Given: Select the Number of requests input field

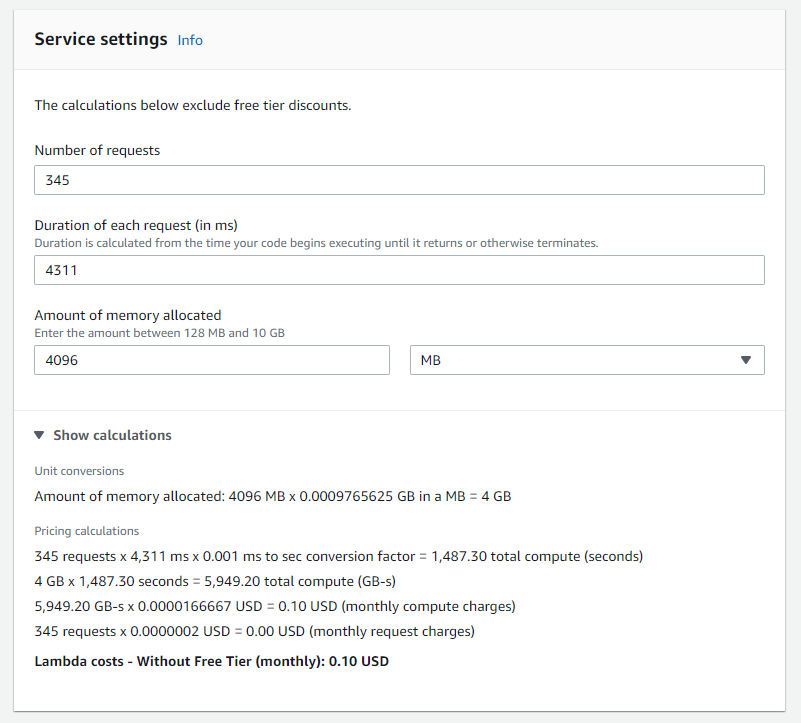Looking at the screenshot, I should pos(399,179).
